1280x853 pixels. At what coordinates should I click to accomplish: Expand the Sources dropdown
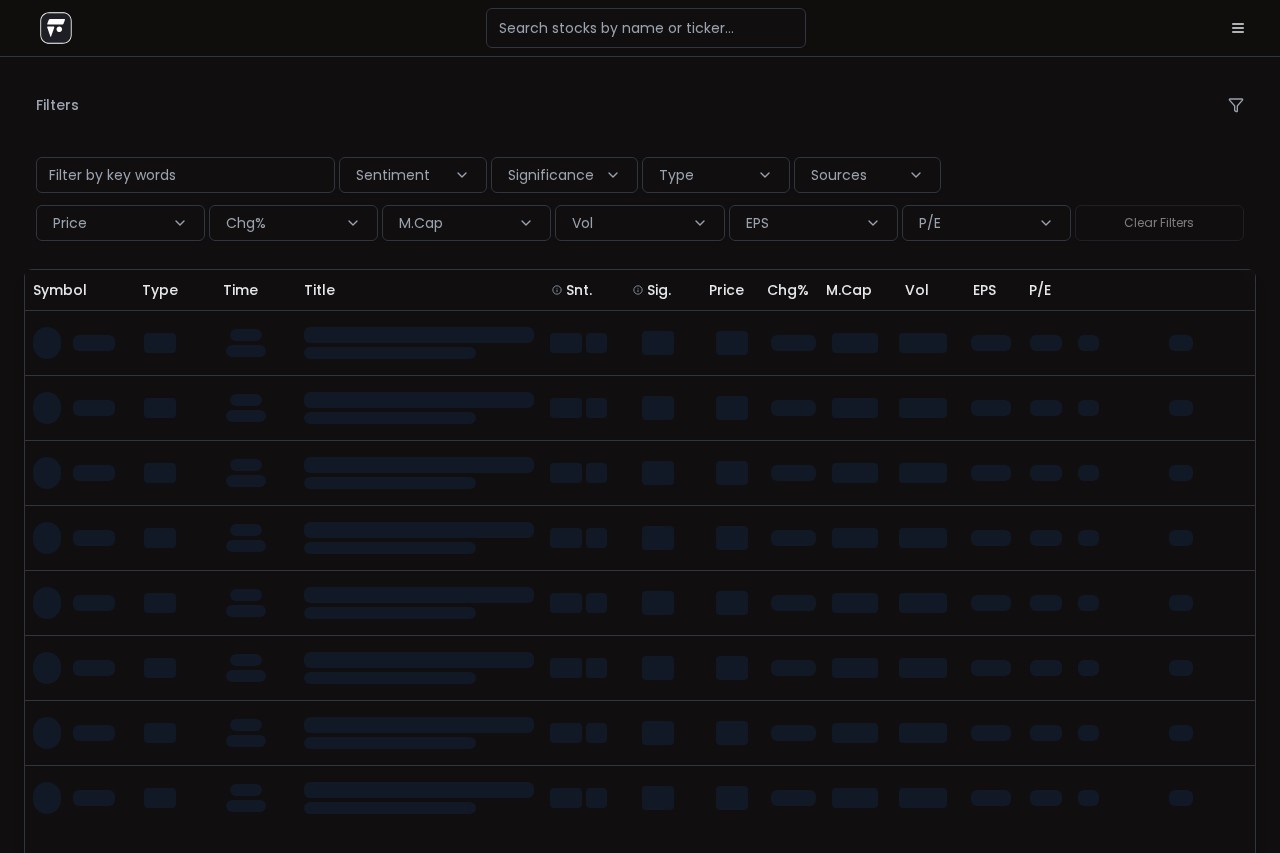tap(867, 175)
